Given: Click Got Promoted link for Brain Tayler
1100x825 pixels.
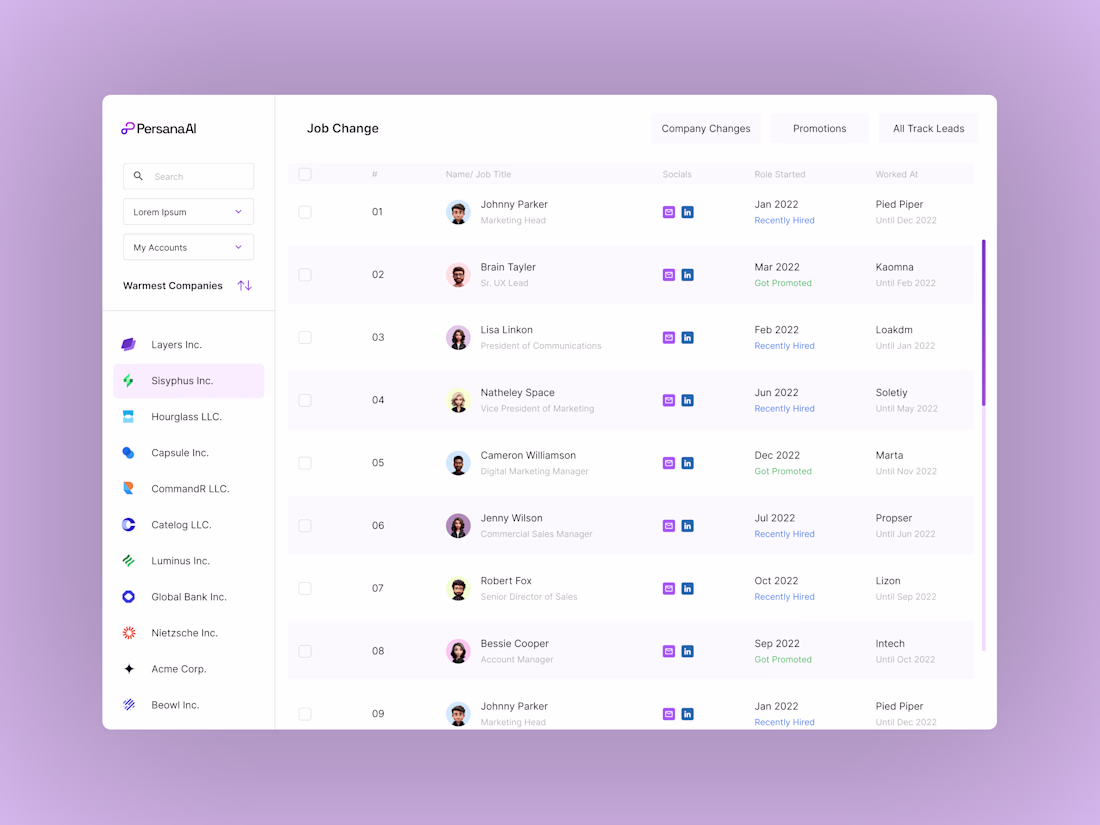Looking at the screenshot, I should coord(783,283).
